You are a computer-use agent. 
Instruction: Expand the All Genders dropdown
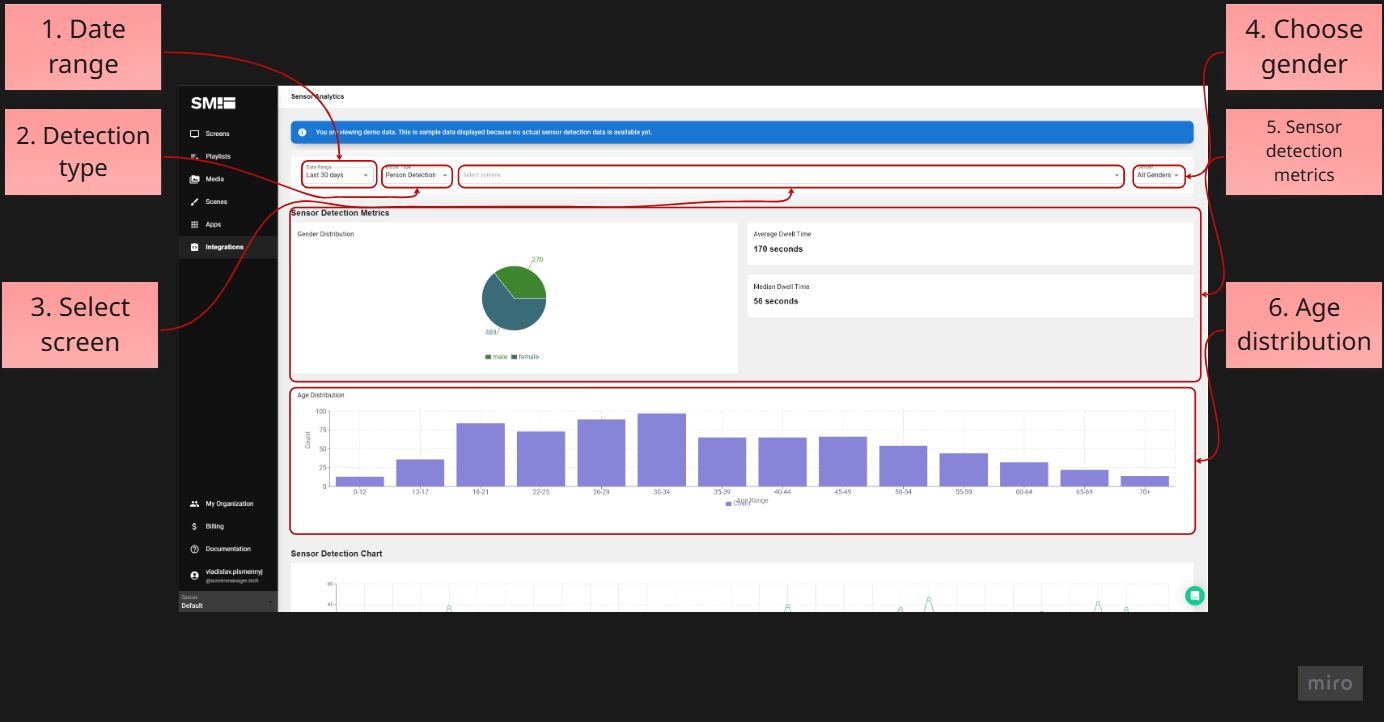1159,174
